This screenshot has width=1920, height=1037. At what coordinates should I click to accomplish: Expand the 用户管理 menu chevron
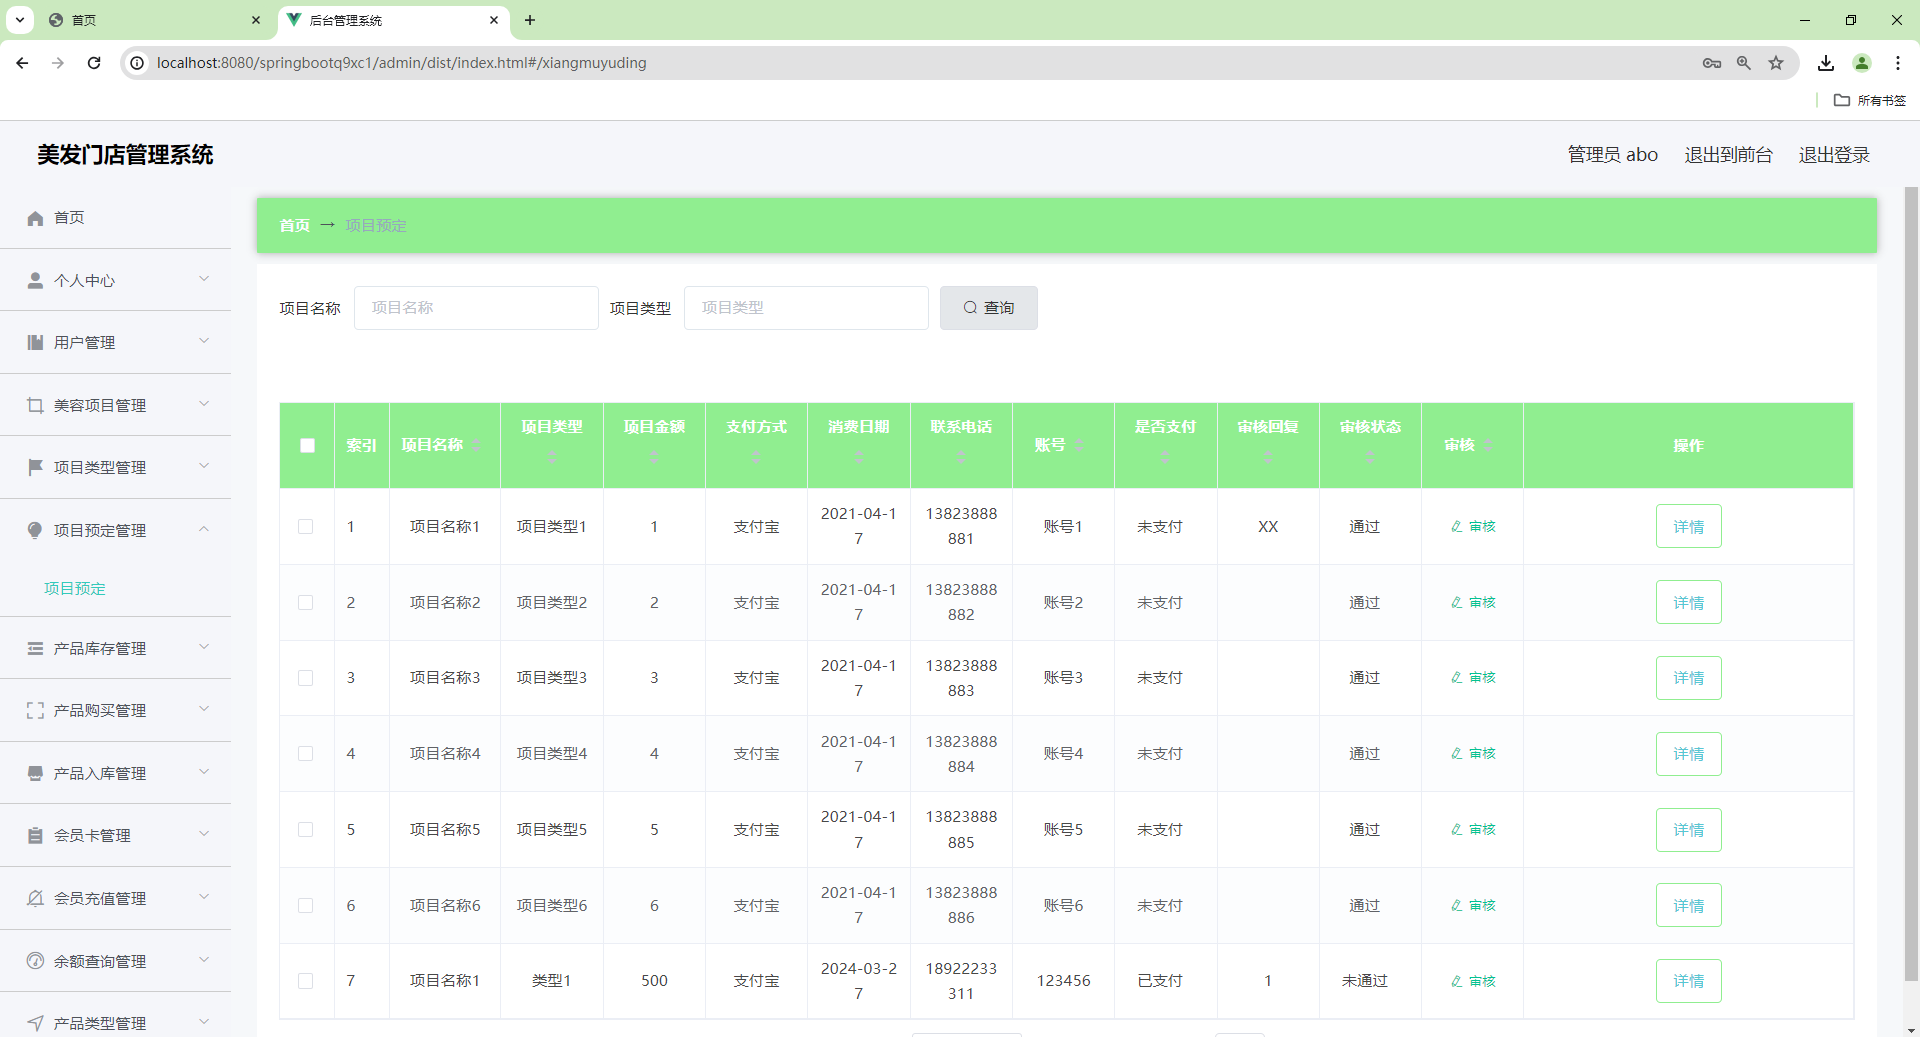(204, 341)
